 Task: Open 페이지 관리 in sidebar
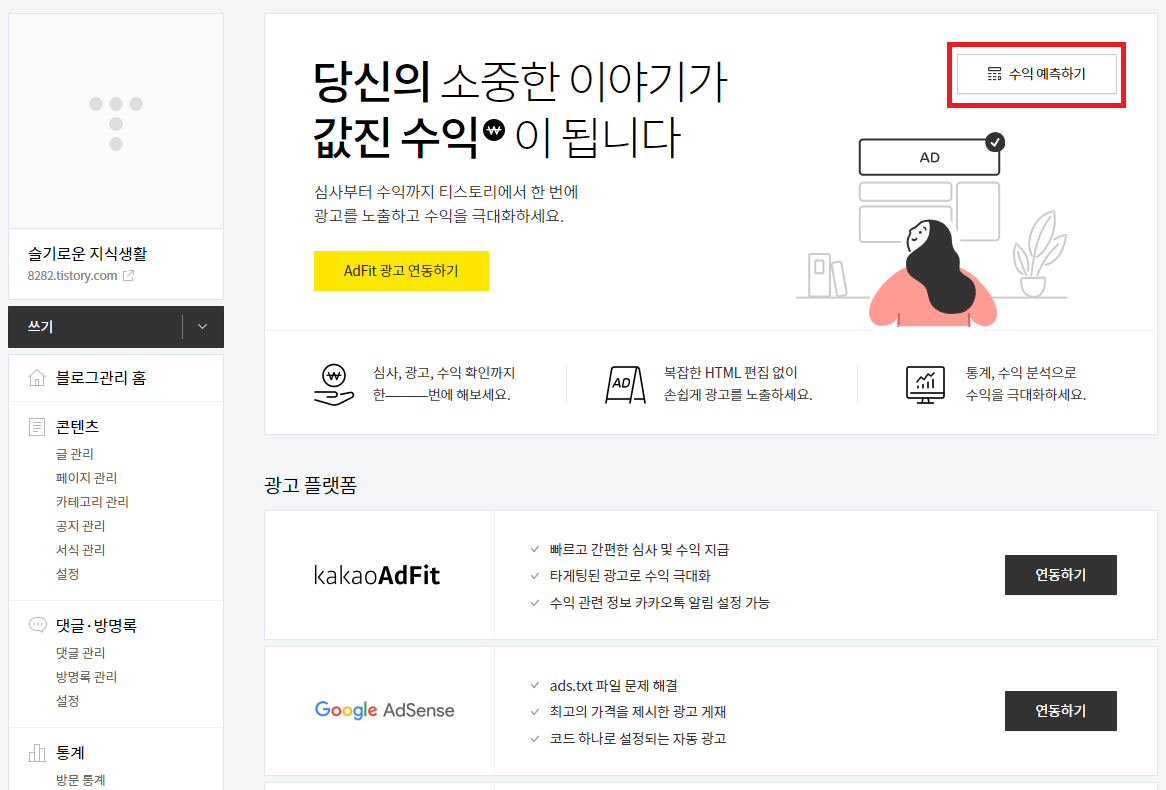[86, 478]
